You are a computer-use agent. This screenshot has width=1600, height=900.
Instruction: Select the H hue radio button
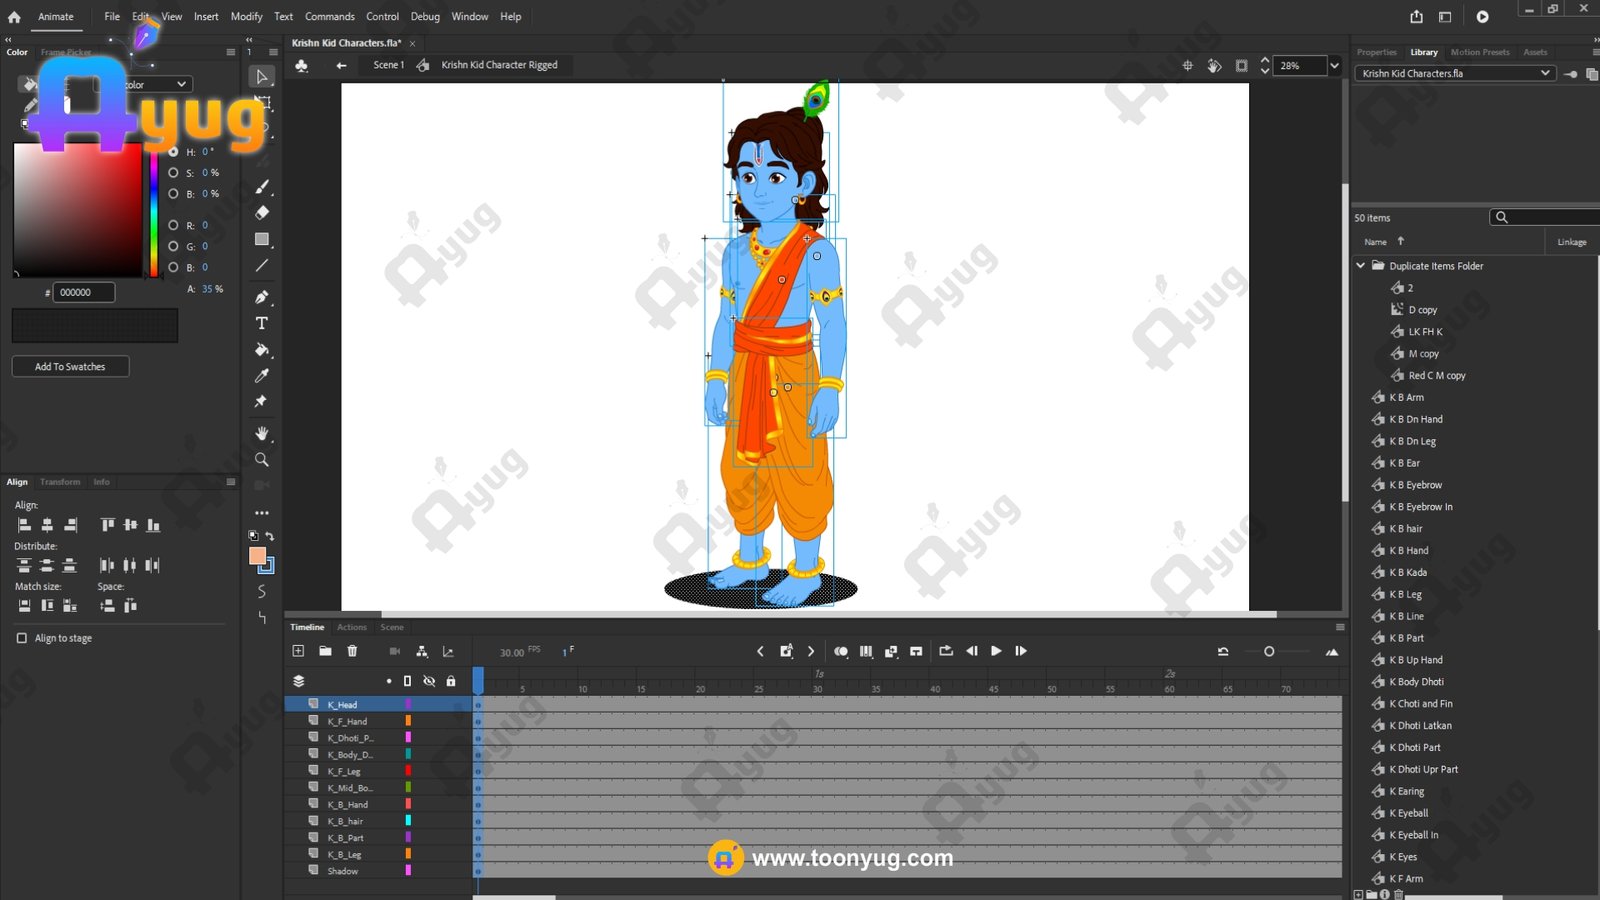coord(173,152)
